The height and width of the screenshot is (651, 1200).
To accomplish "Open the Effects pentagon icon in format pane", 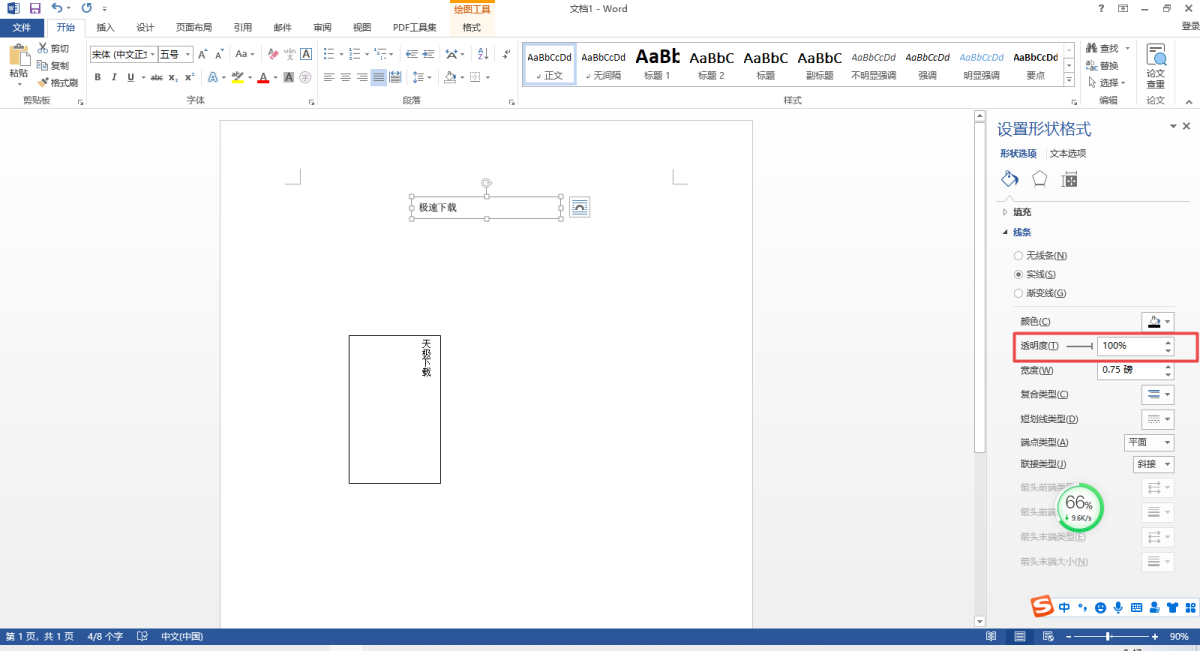I will coord(1040,180).
